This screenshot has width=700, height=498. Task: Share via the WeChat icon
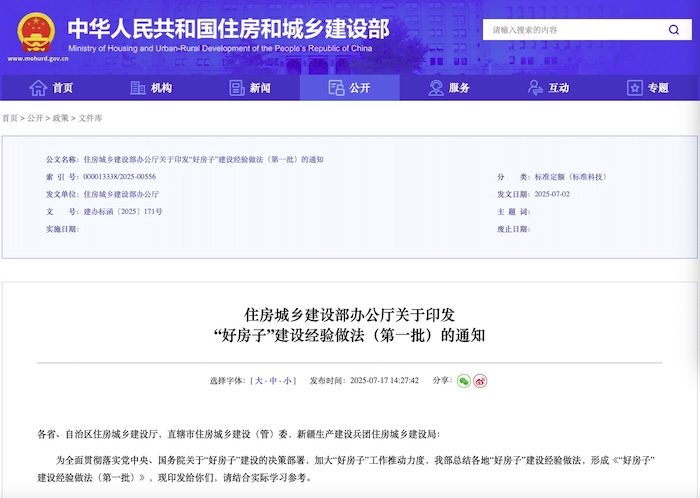point(464,381)
